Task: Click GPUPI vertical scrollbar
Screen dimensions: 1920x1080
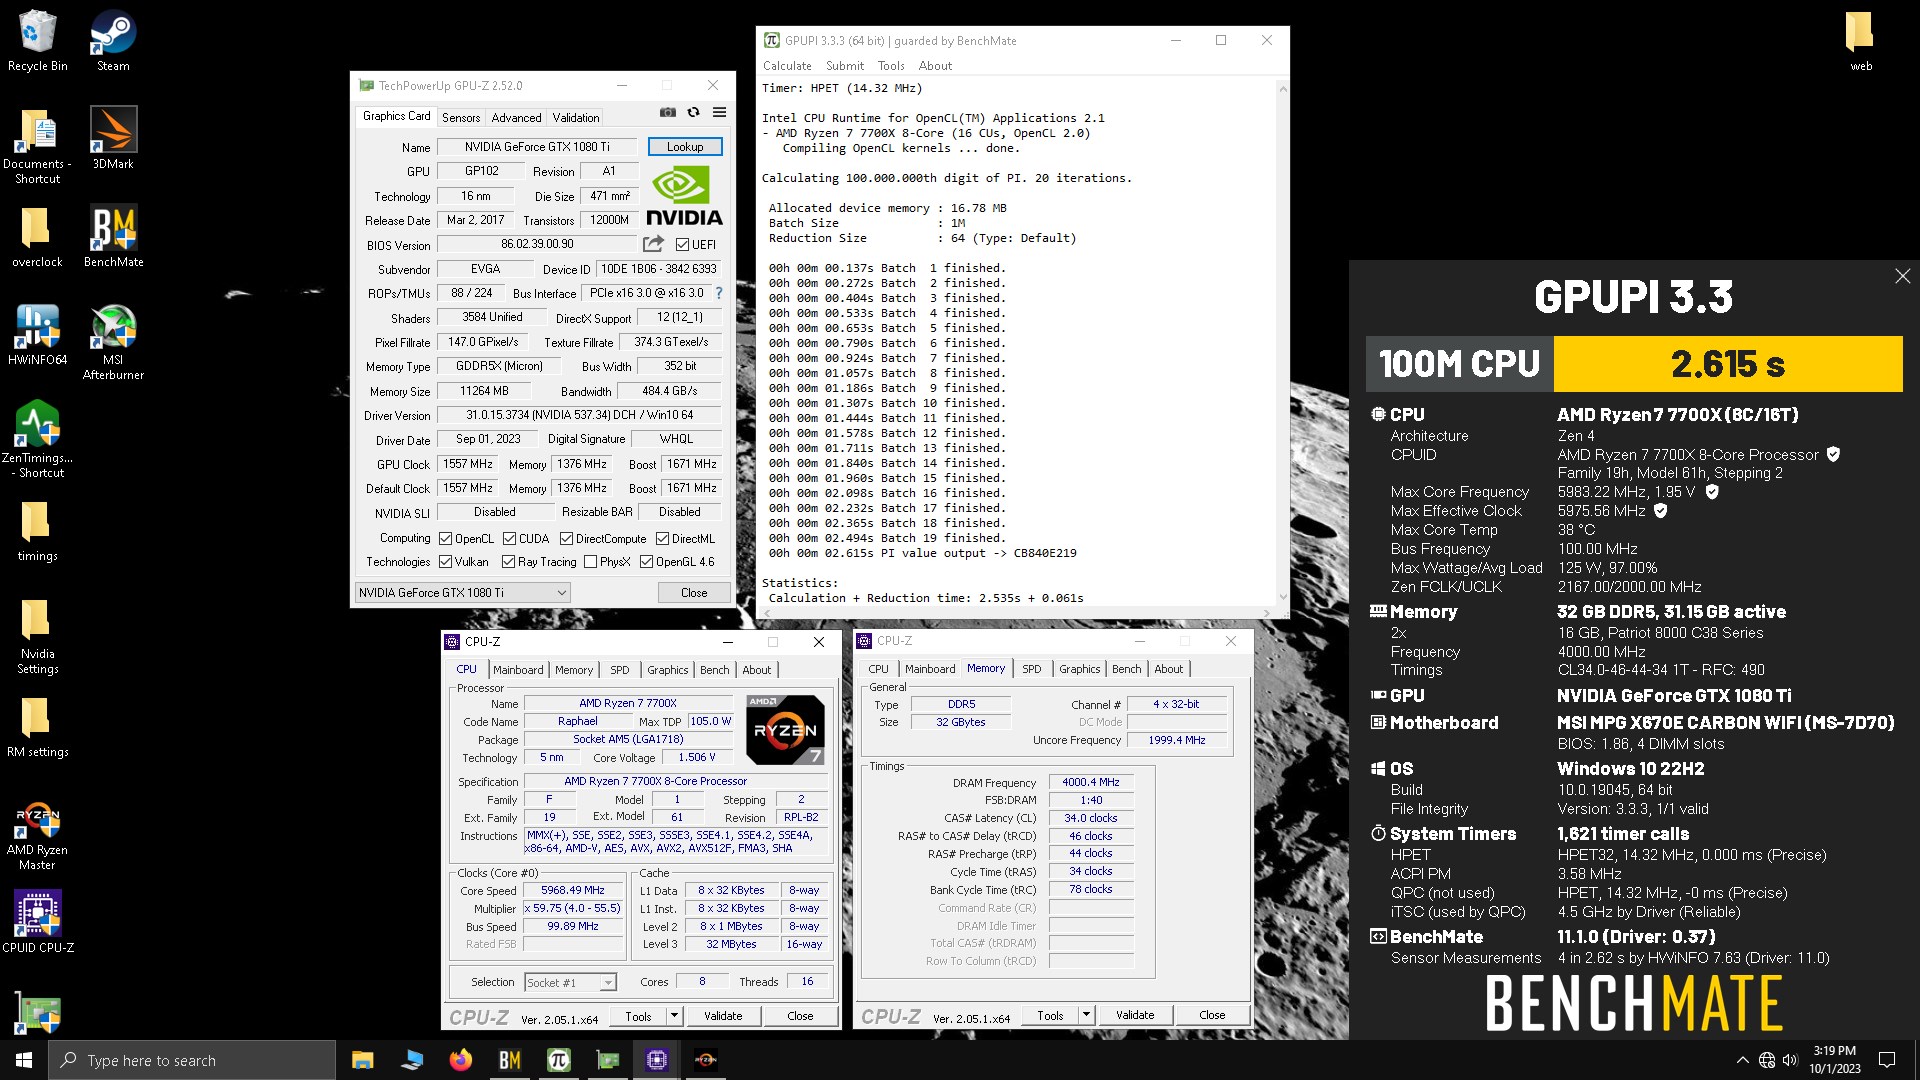Action: click(x=1283, y=342)
